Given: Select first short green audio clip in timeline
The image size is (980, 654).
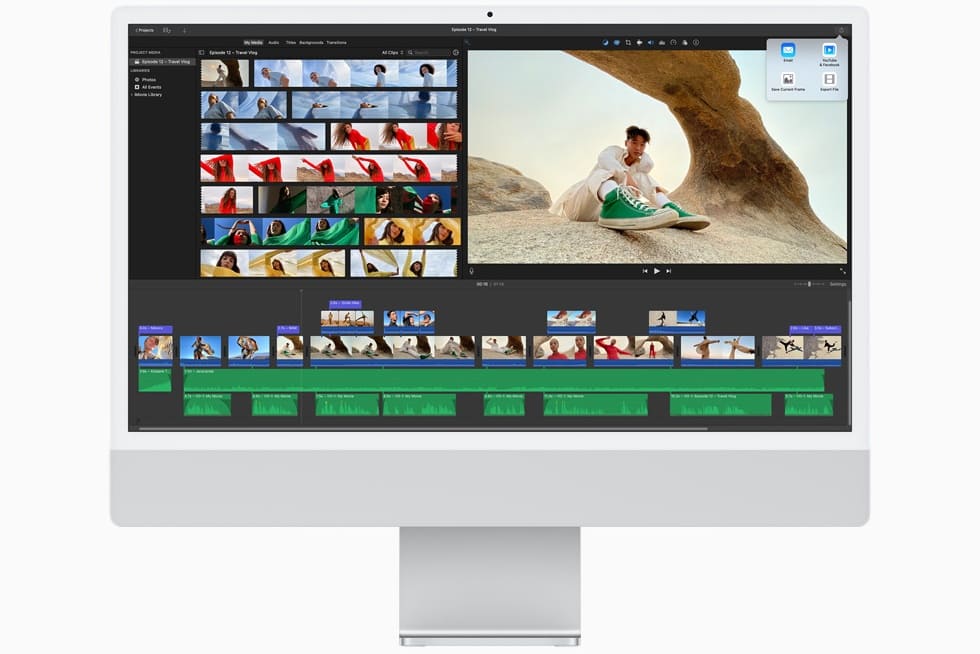Looking at the screenshot, I should pyautogui.click(x=154, y=380).
